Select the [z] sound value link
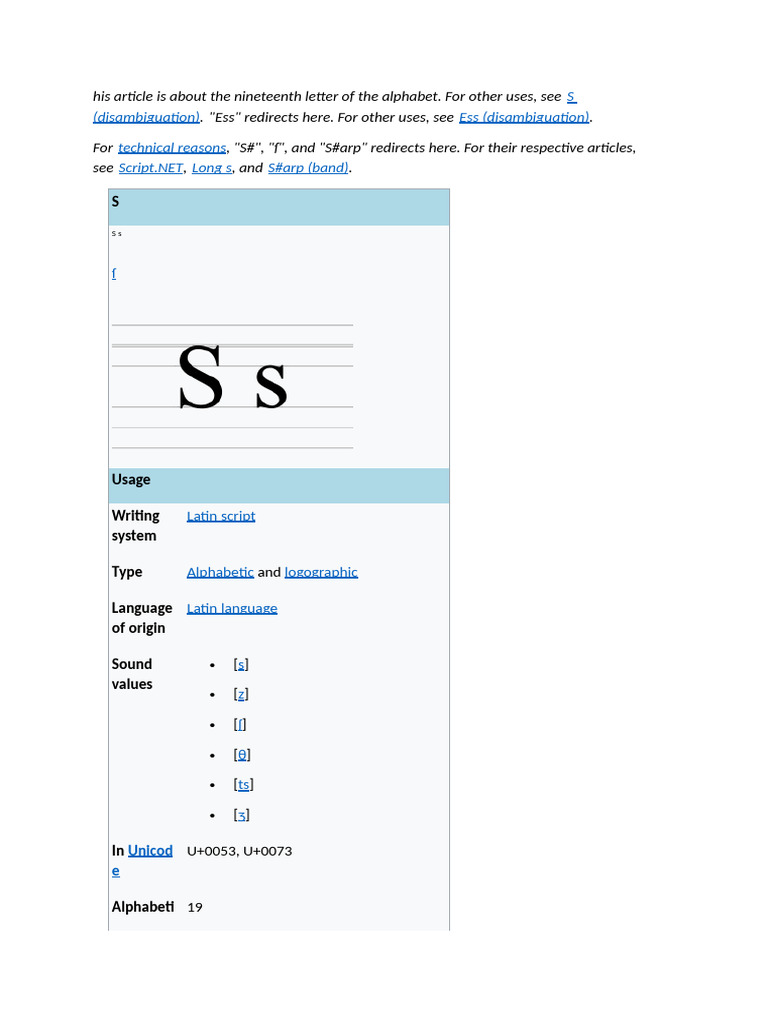The image size is (768, 1024). (241, 694)
